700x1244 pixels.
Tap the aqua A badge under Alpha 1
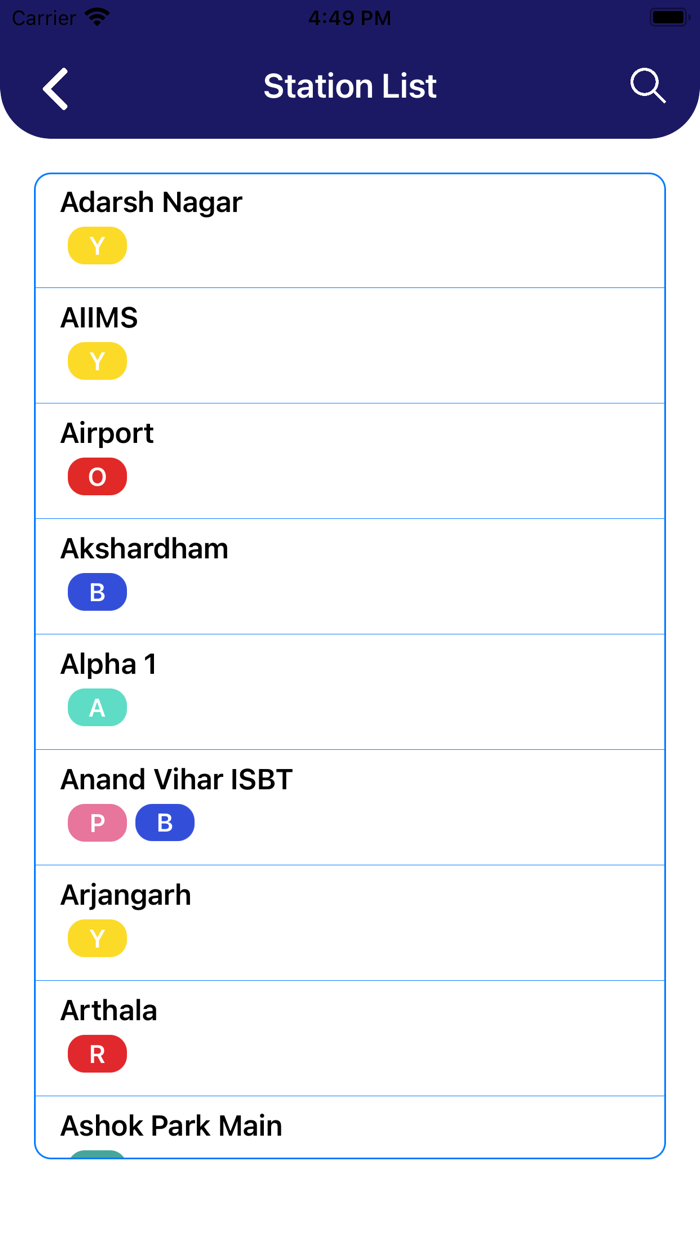click(97, 708)
